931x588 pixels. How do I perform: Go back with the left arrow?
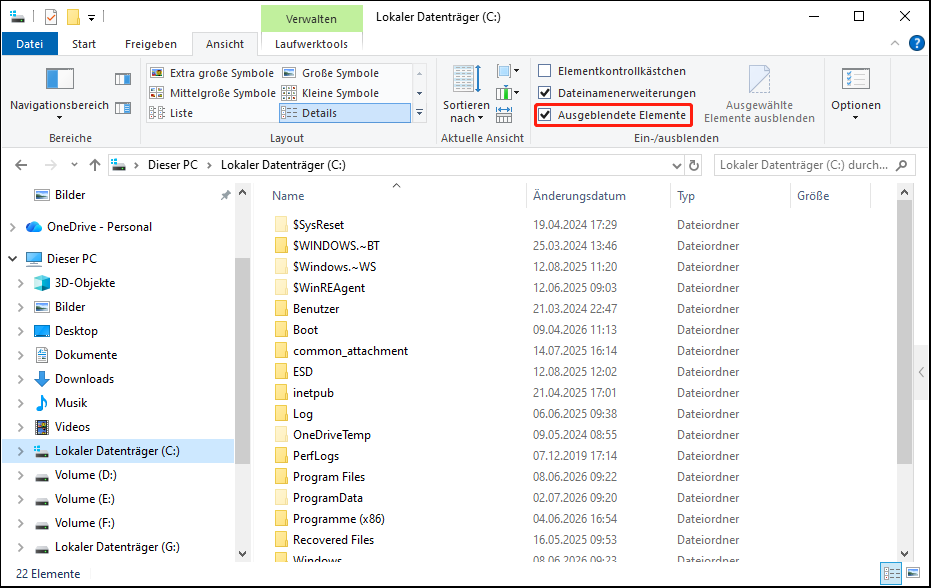click(21, 165)
